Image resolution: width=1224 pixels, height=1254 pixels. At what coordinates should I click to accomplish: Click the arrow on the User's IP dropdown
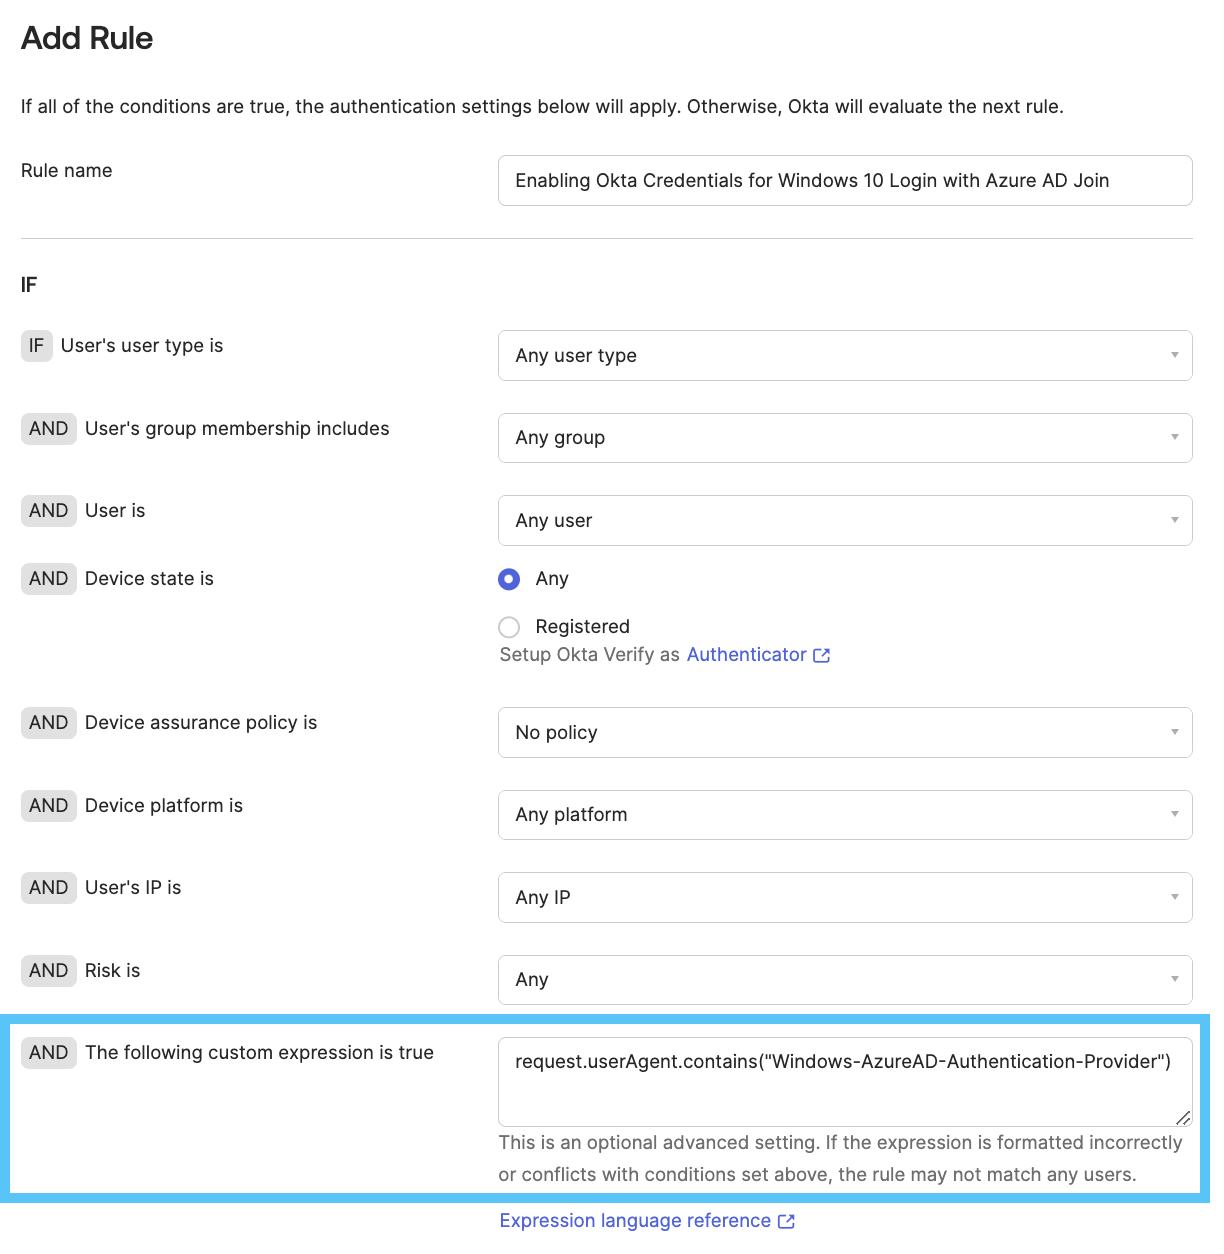point(1175,898)
